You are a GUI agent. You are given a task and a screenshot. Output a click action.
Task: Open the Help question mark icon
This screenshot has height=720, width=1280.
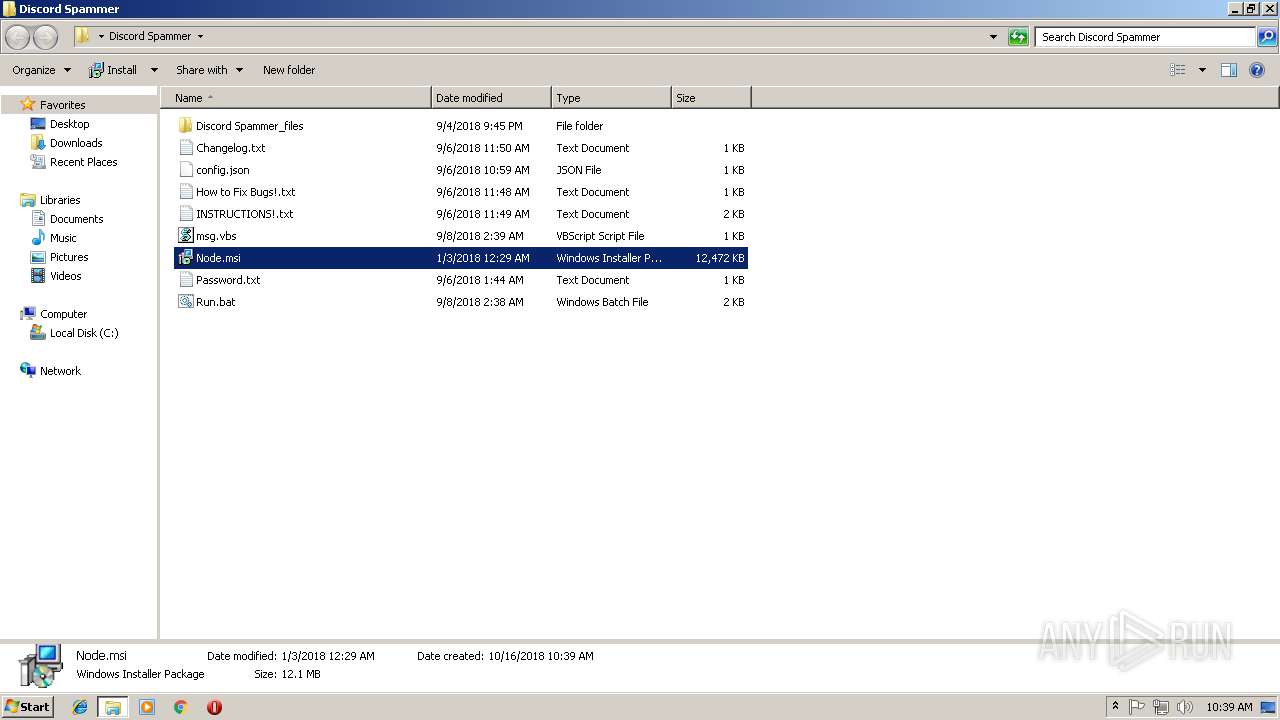click(x=1257, y=70)
